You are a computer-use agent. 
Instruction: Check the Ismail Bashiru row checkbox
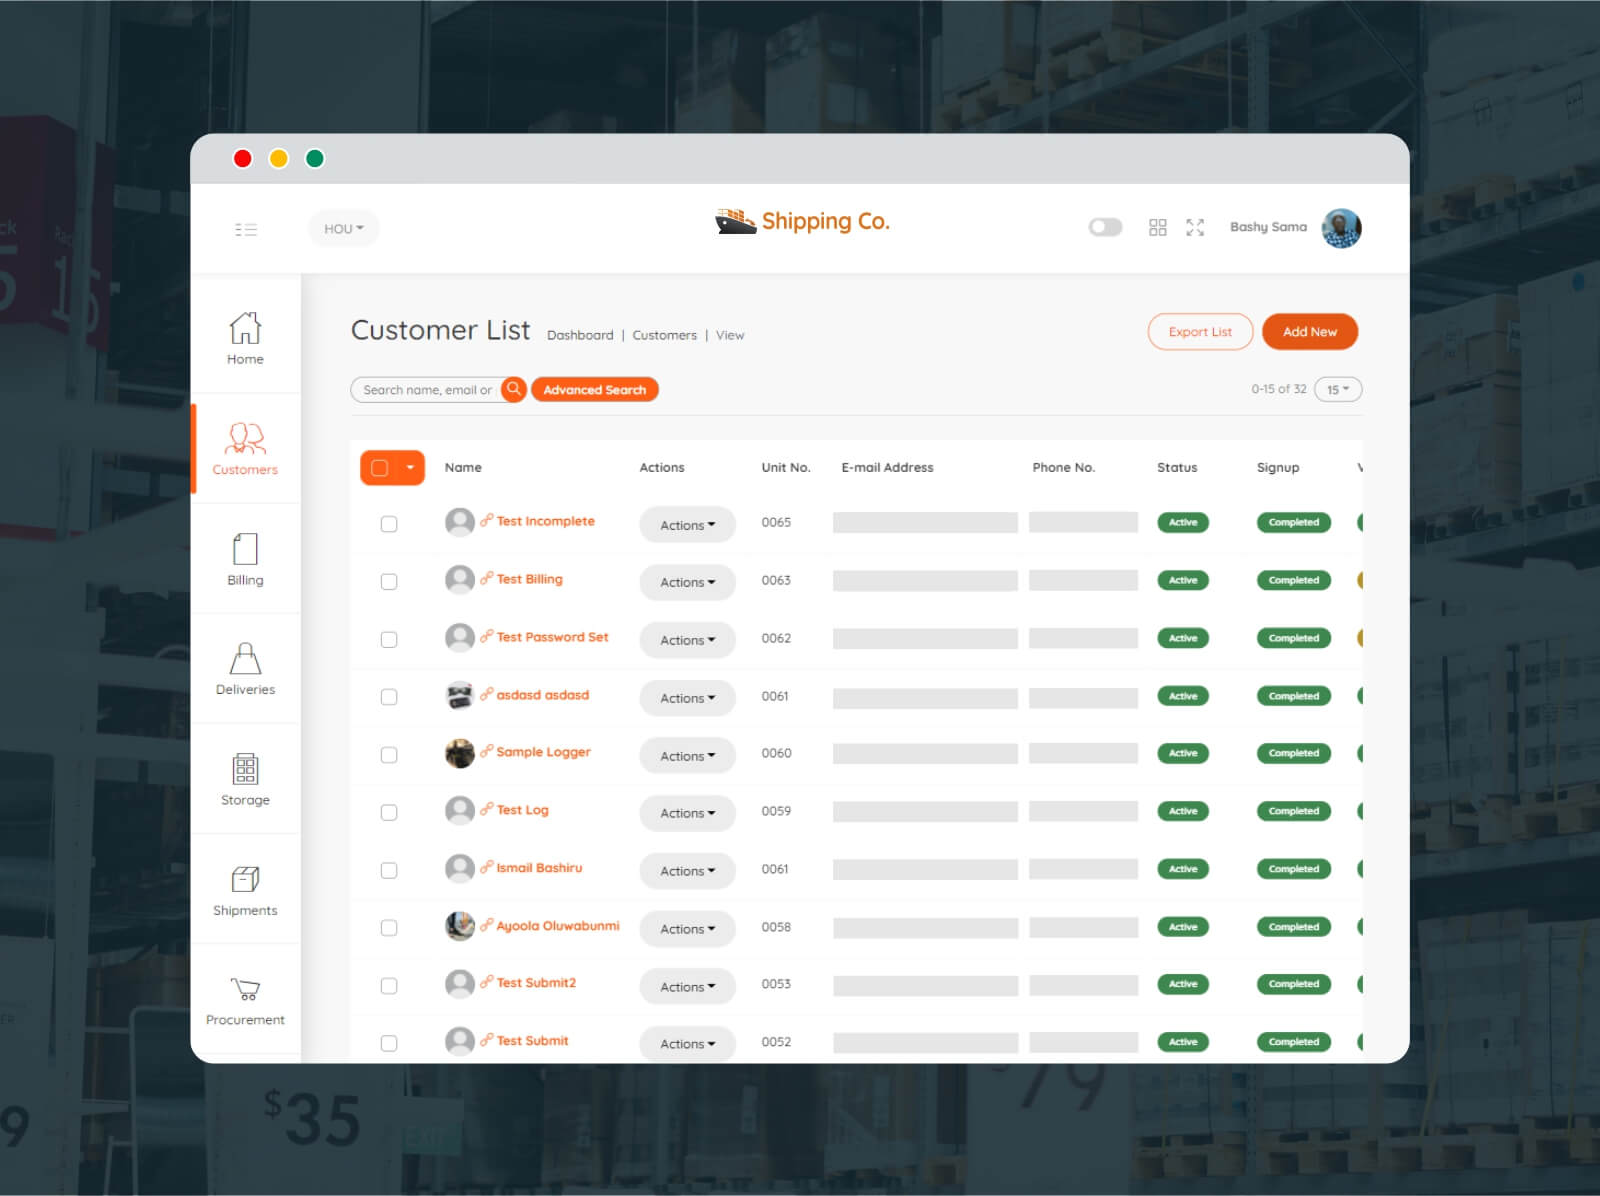[x=389, y=871]
